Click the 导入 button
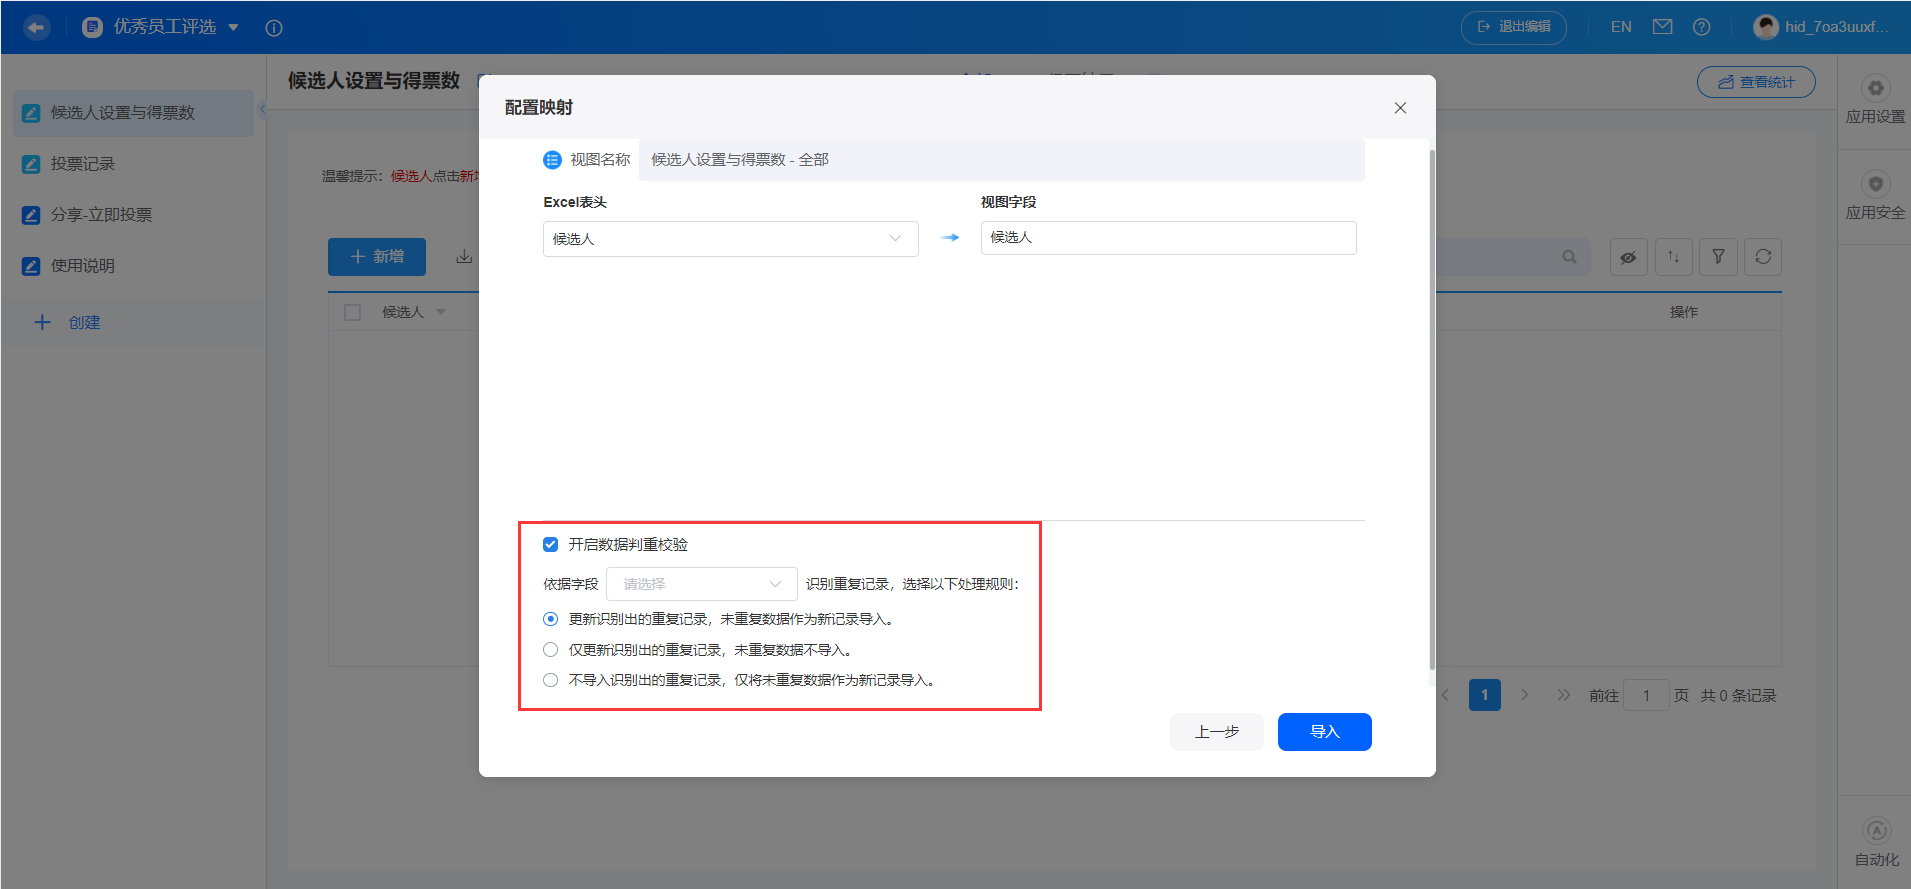 click(1325, 732)
